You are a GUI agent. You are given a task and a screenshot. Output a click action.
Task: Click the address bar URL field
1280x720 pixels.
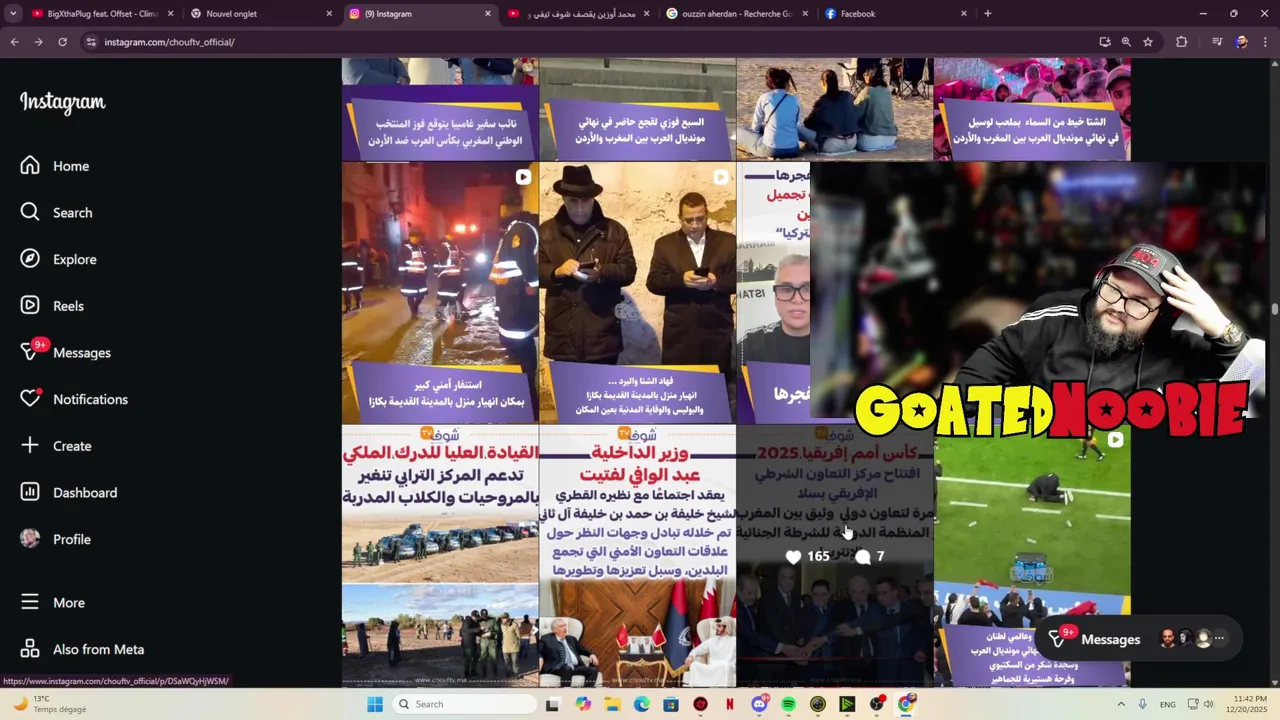coord(590,42)
